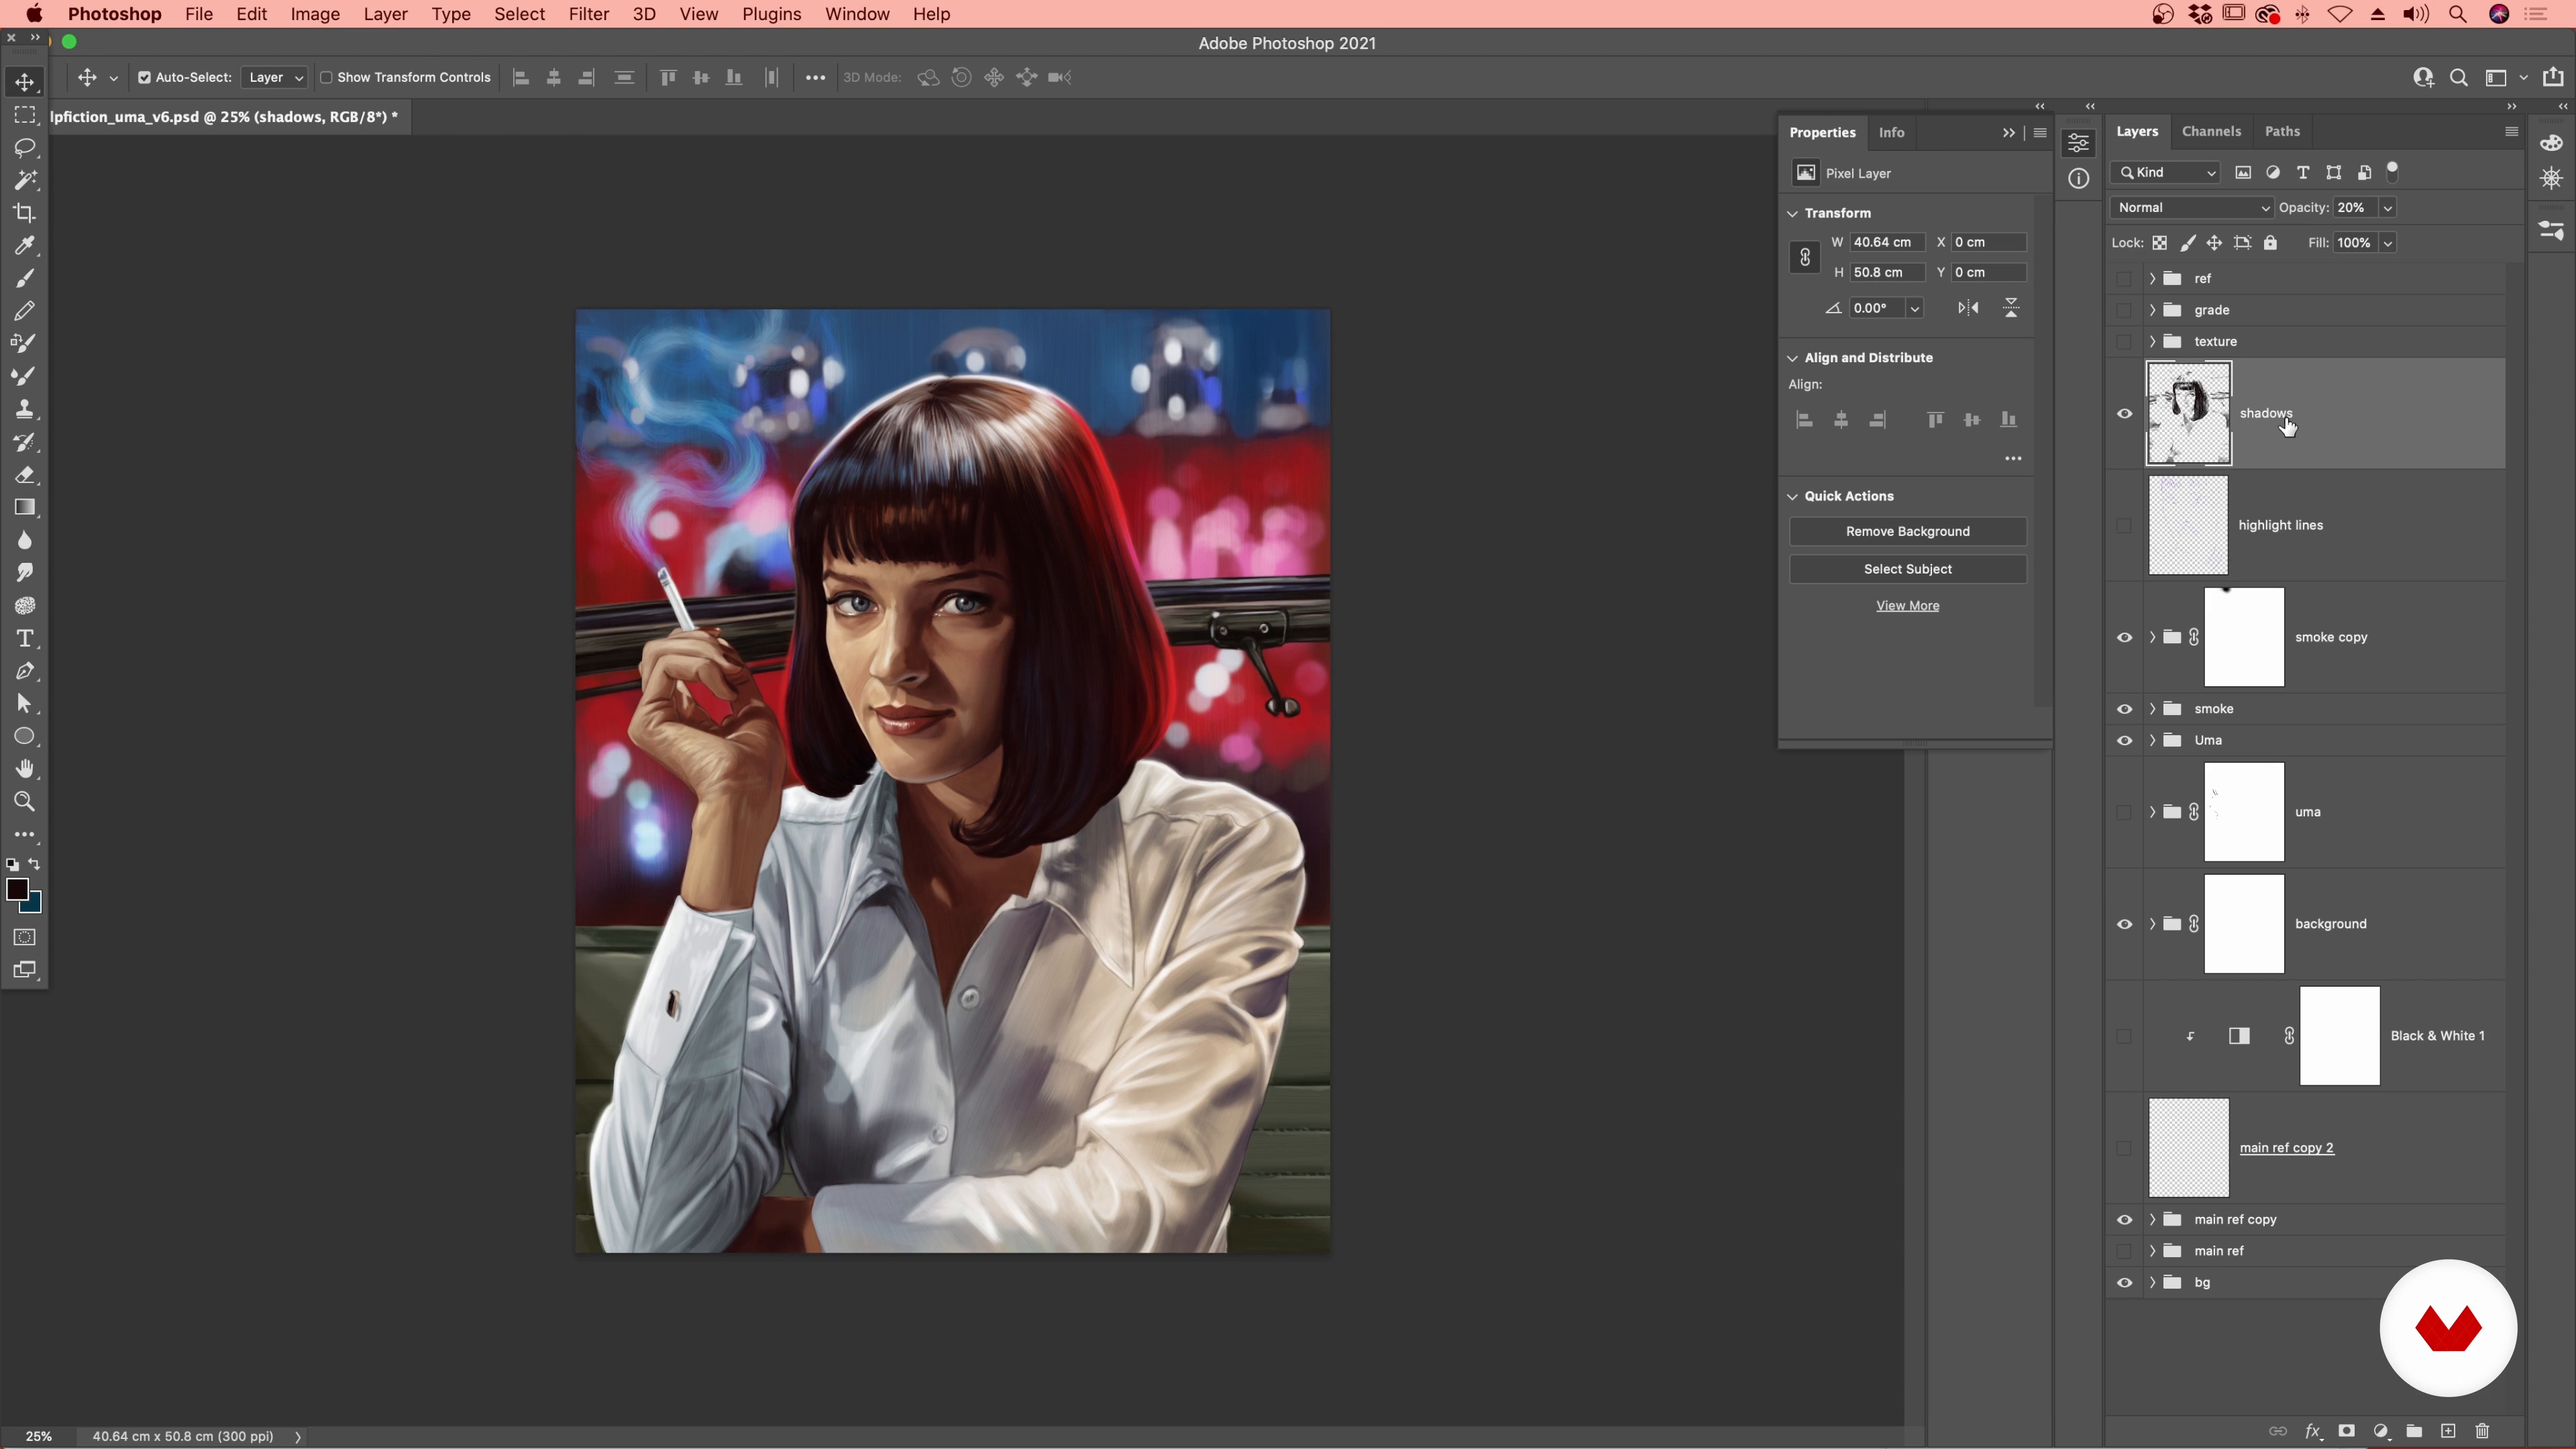Open the Fill value dropdown arrow
This screenshot has height=1449, width=2576.
pos(2387,242)
